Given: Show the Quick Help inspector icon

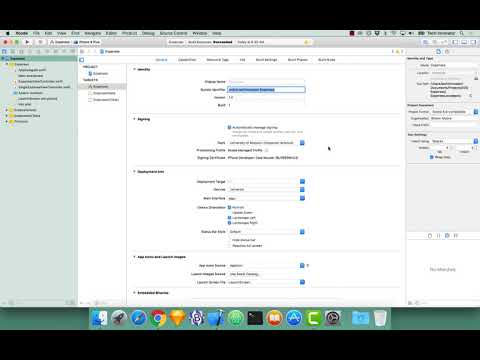Looking at the screenshot, I should [x=447, y=51].
